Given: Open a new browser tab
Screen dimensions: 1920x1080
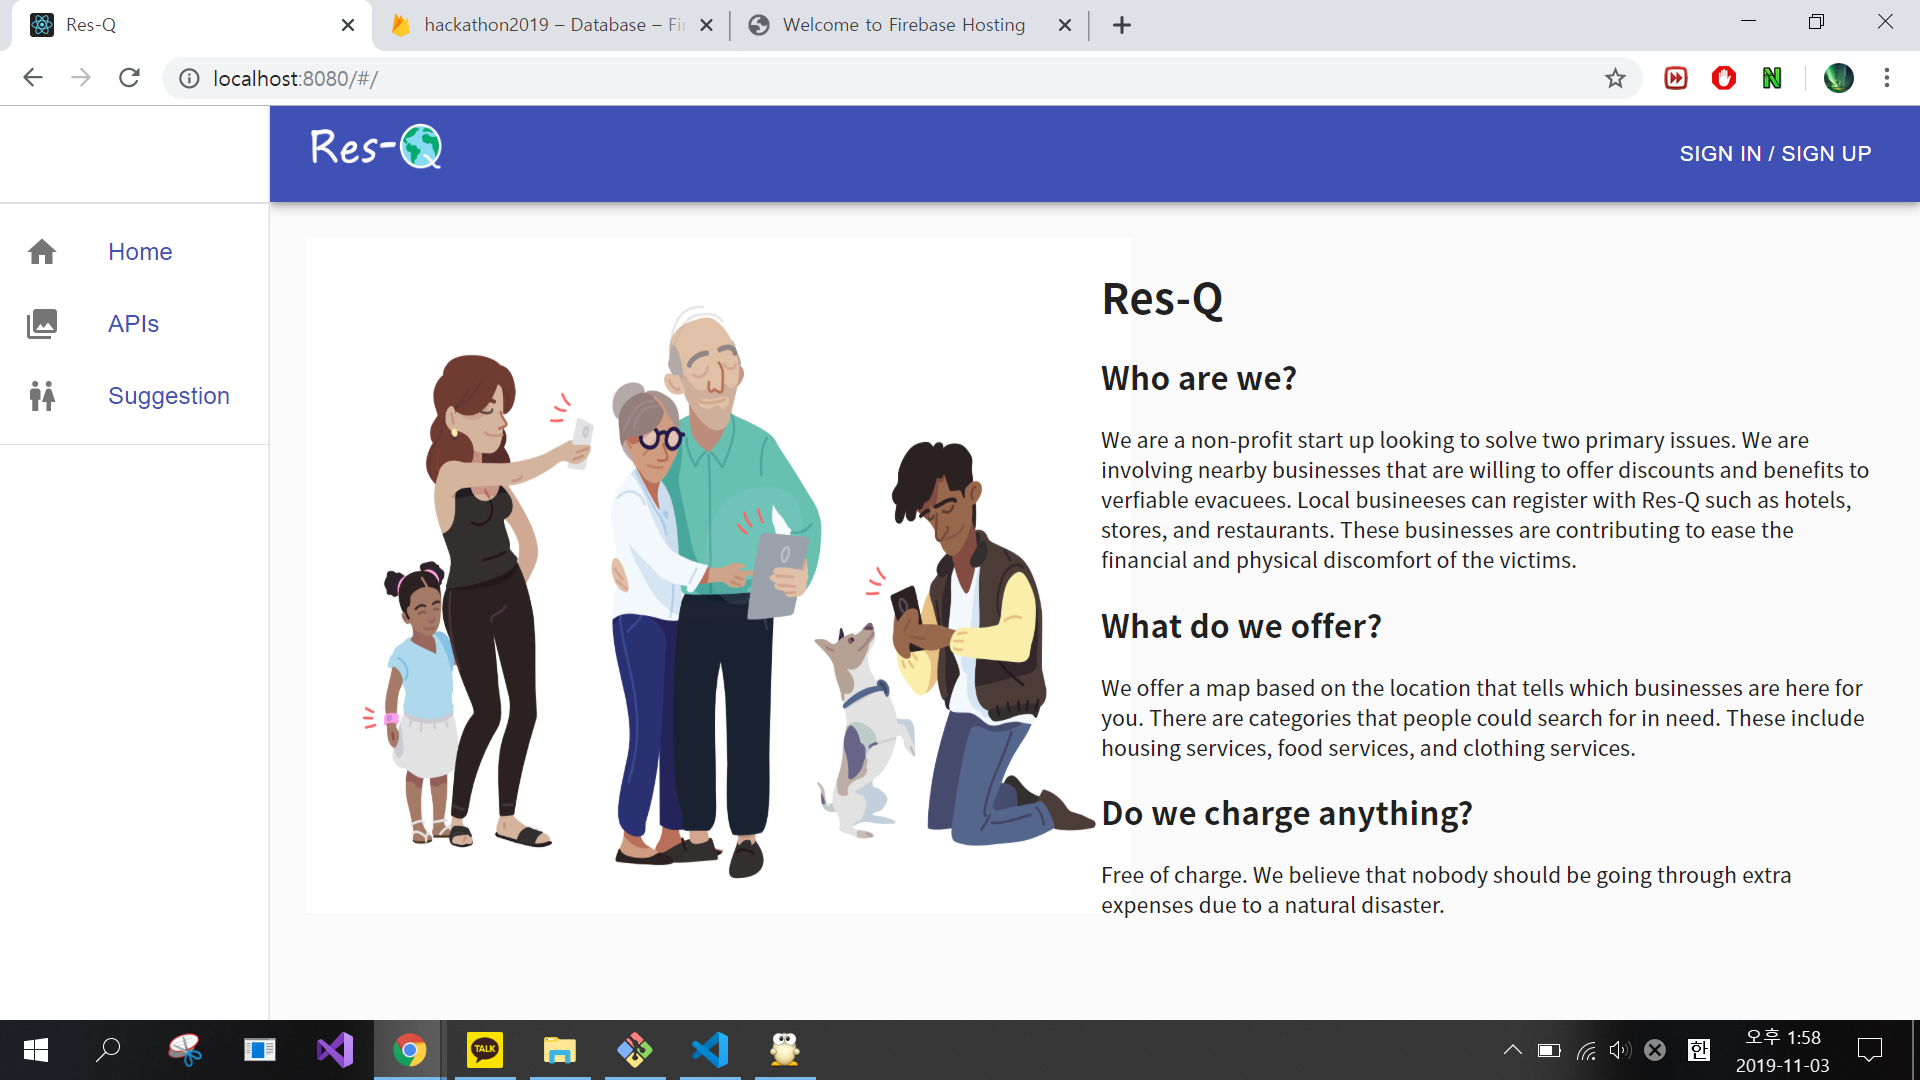Looking at the screenshot, I should coord(1122,25).
